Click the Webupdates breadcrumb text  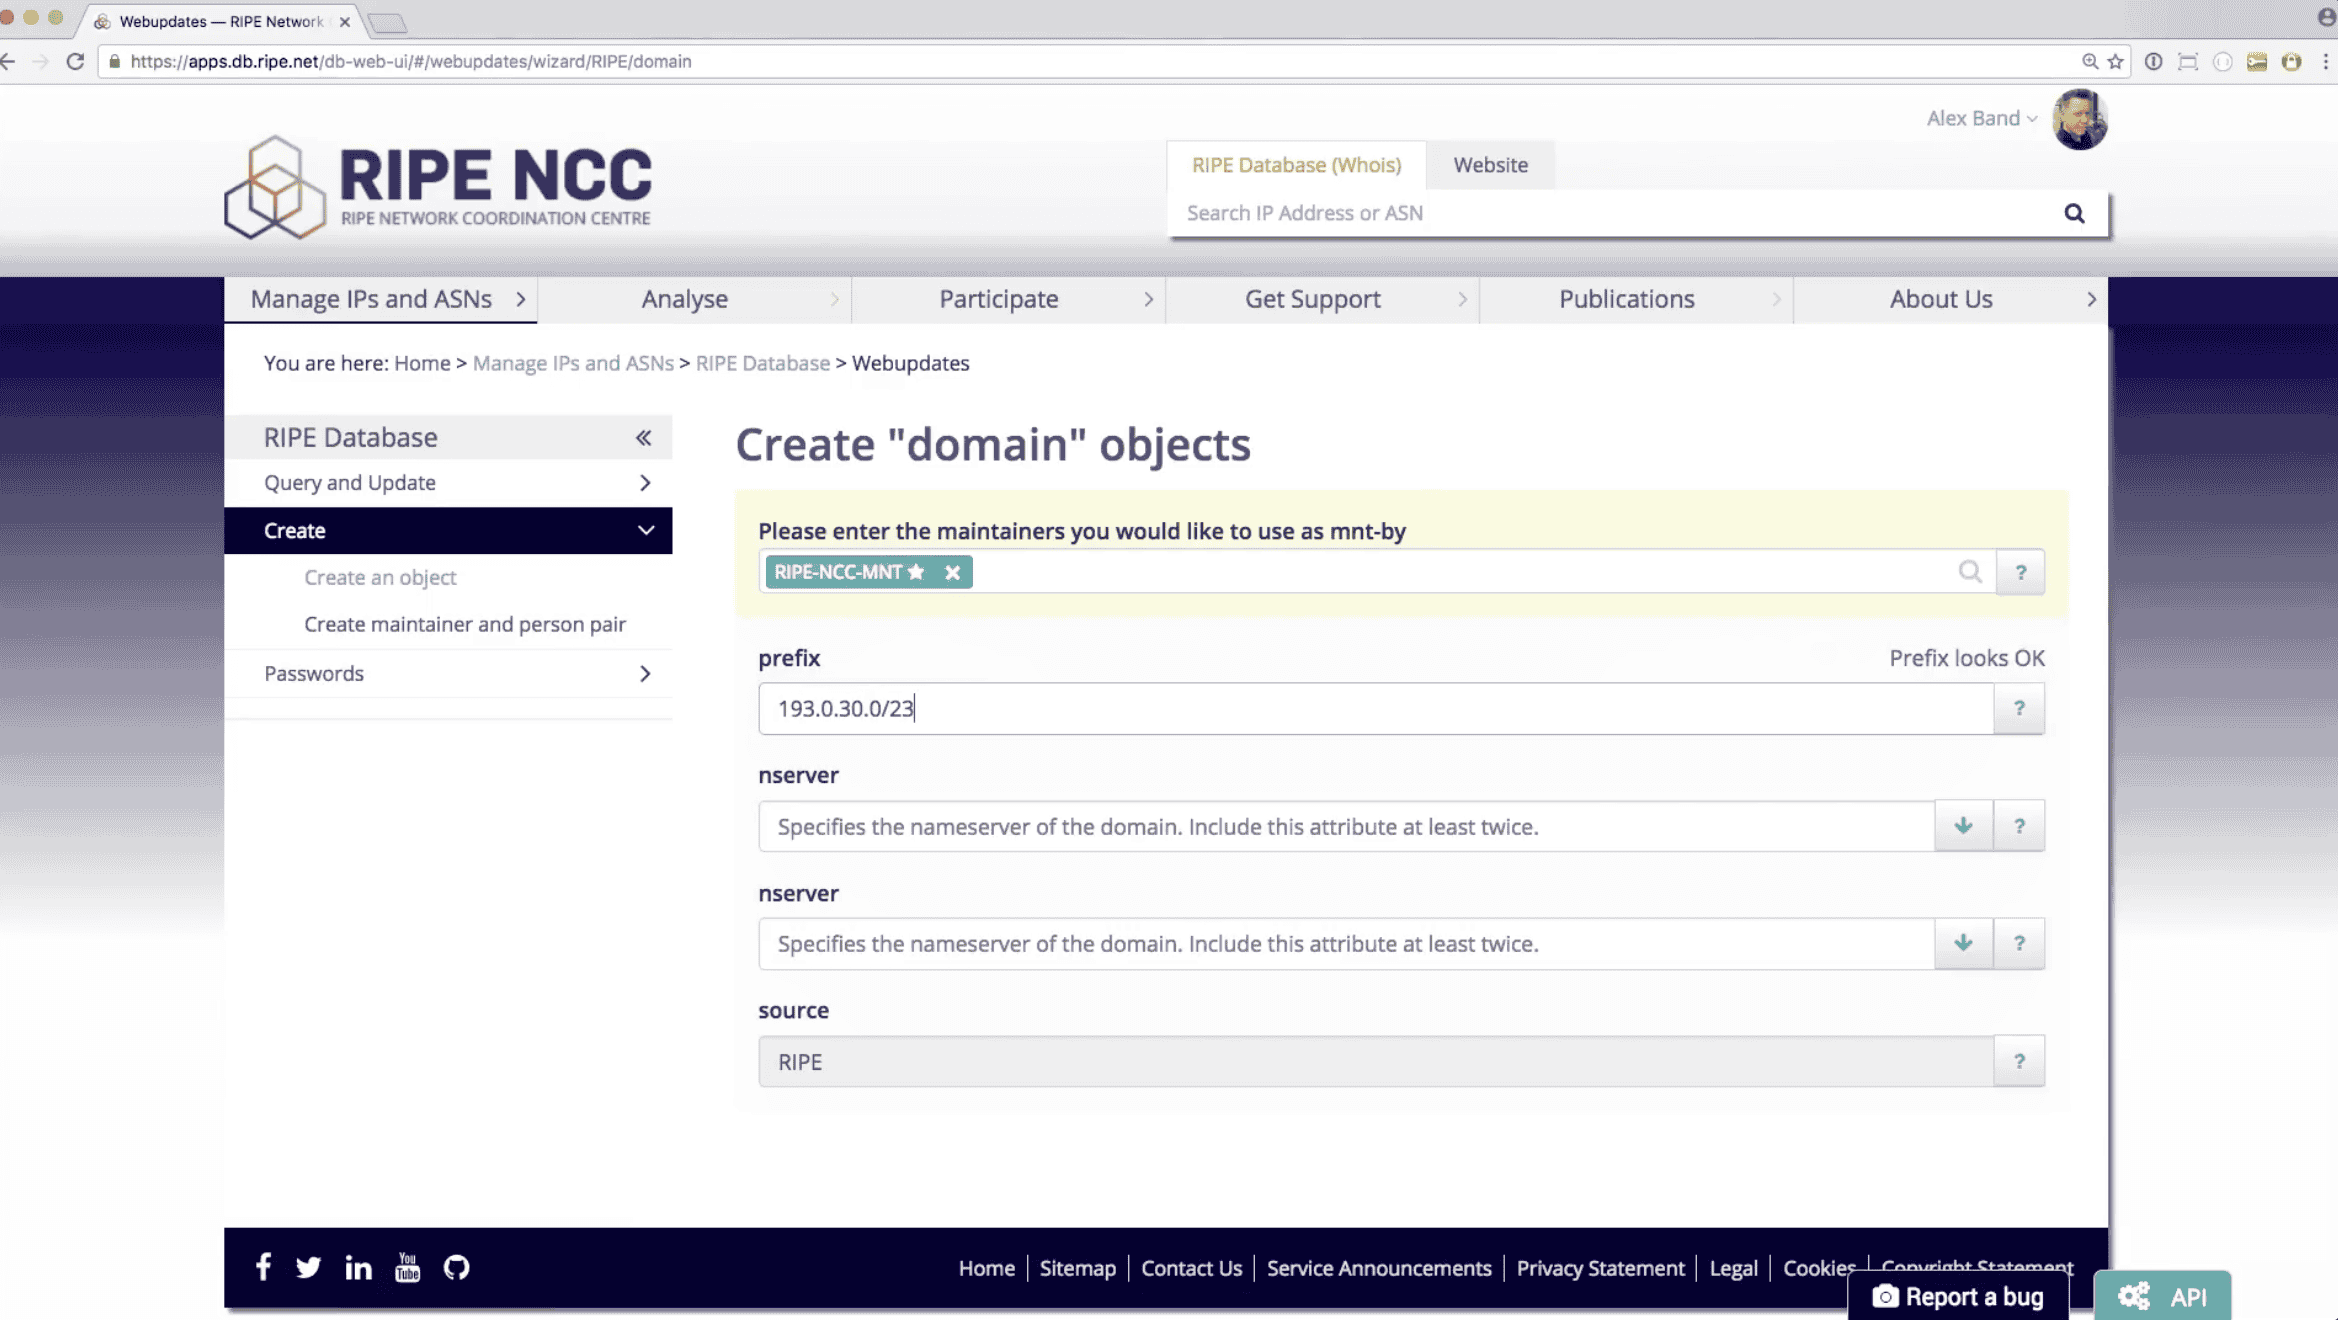(x=910, y=363)
